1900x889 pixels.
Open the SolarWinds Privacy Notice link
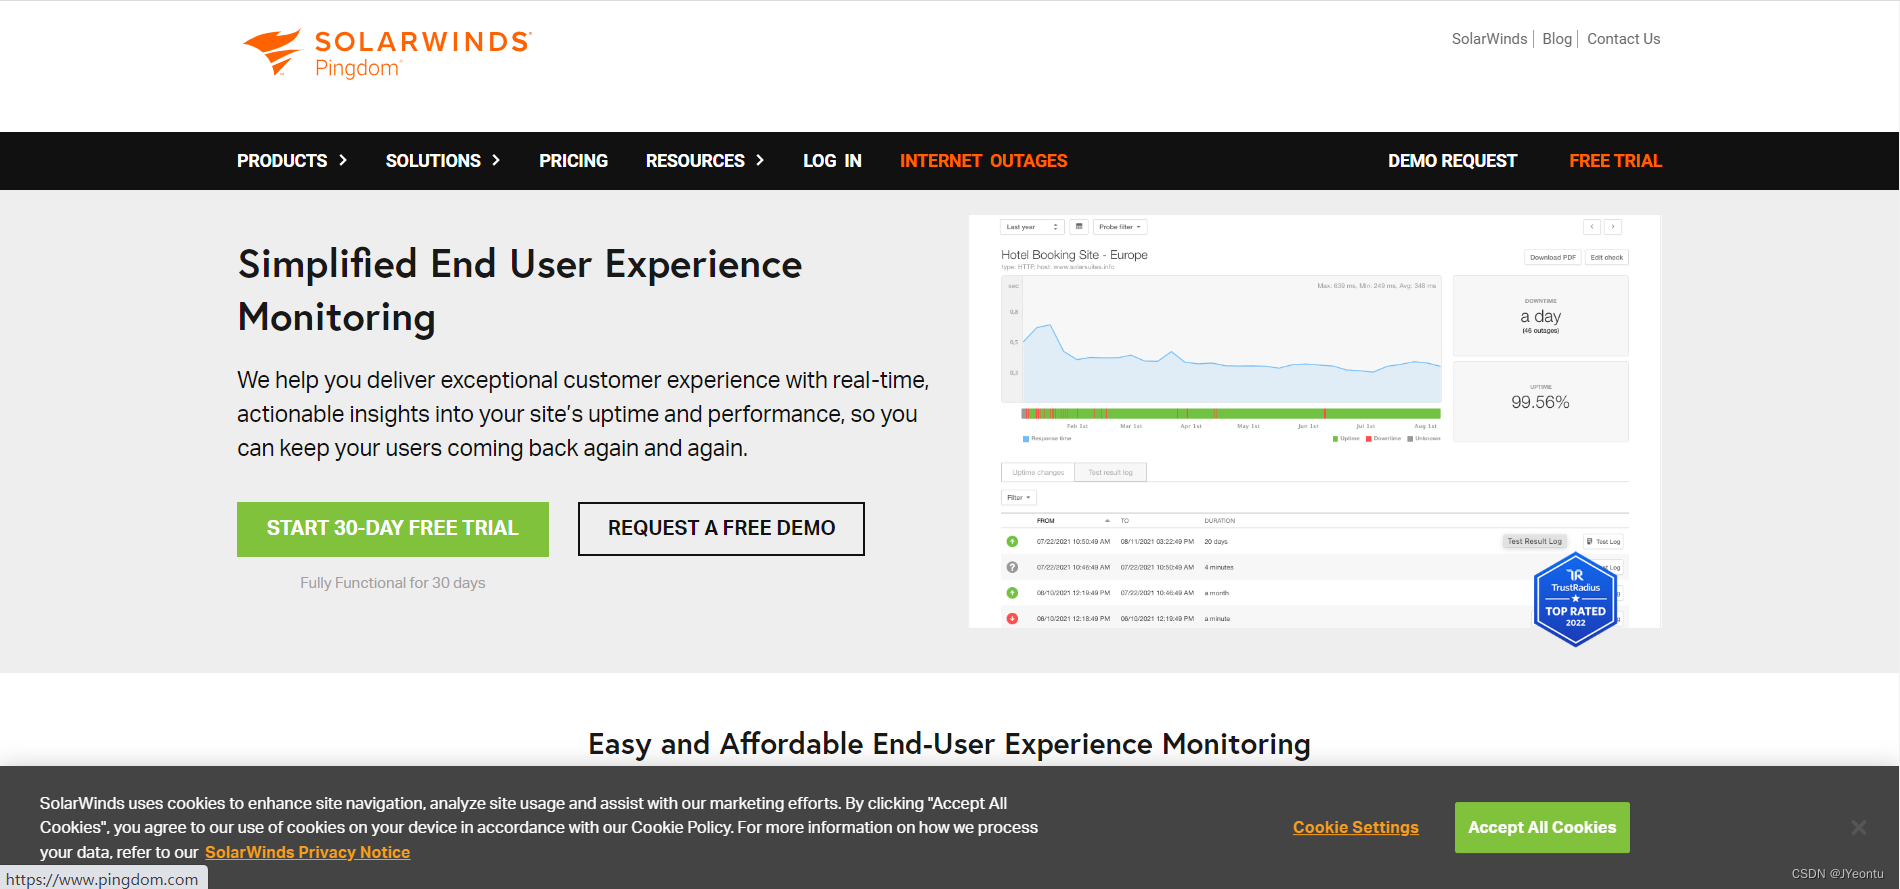click(307, 852)
